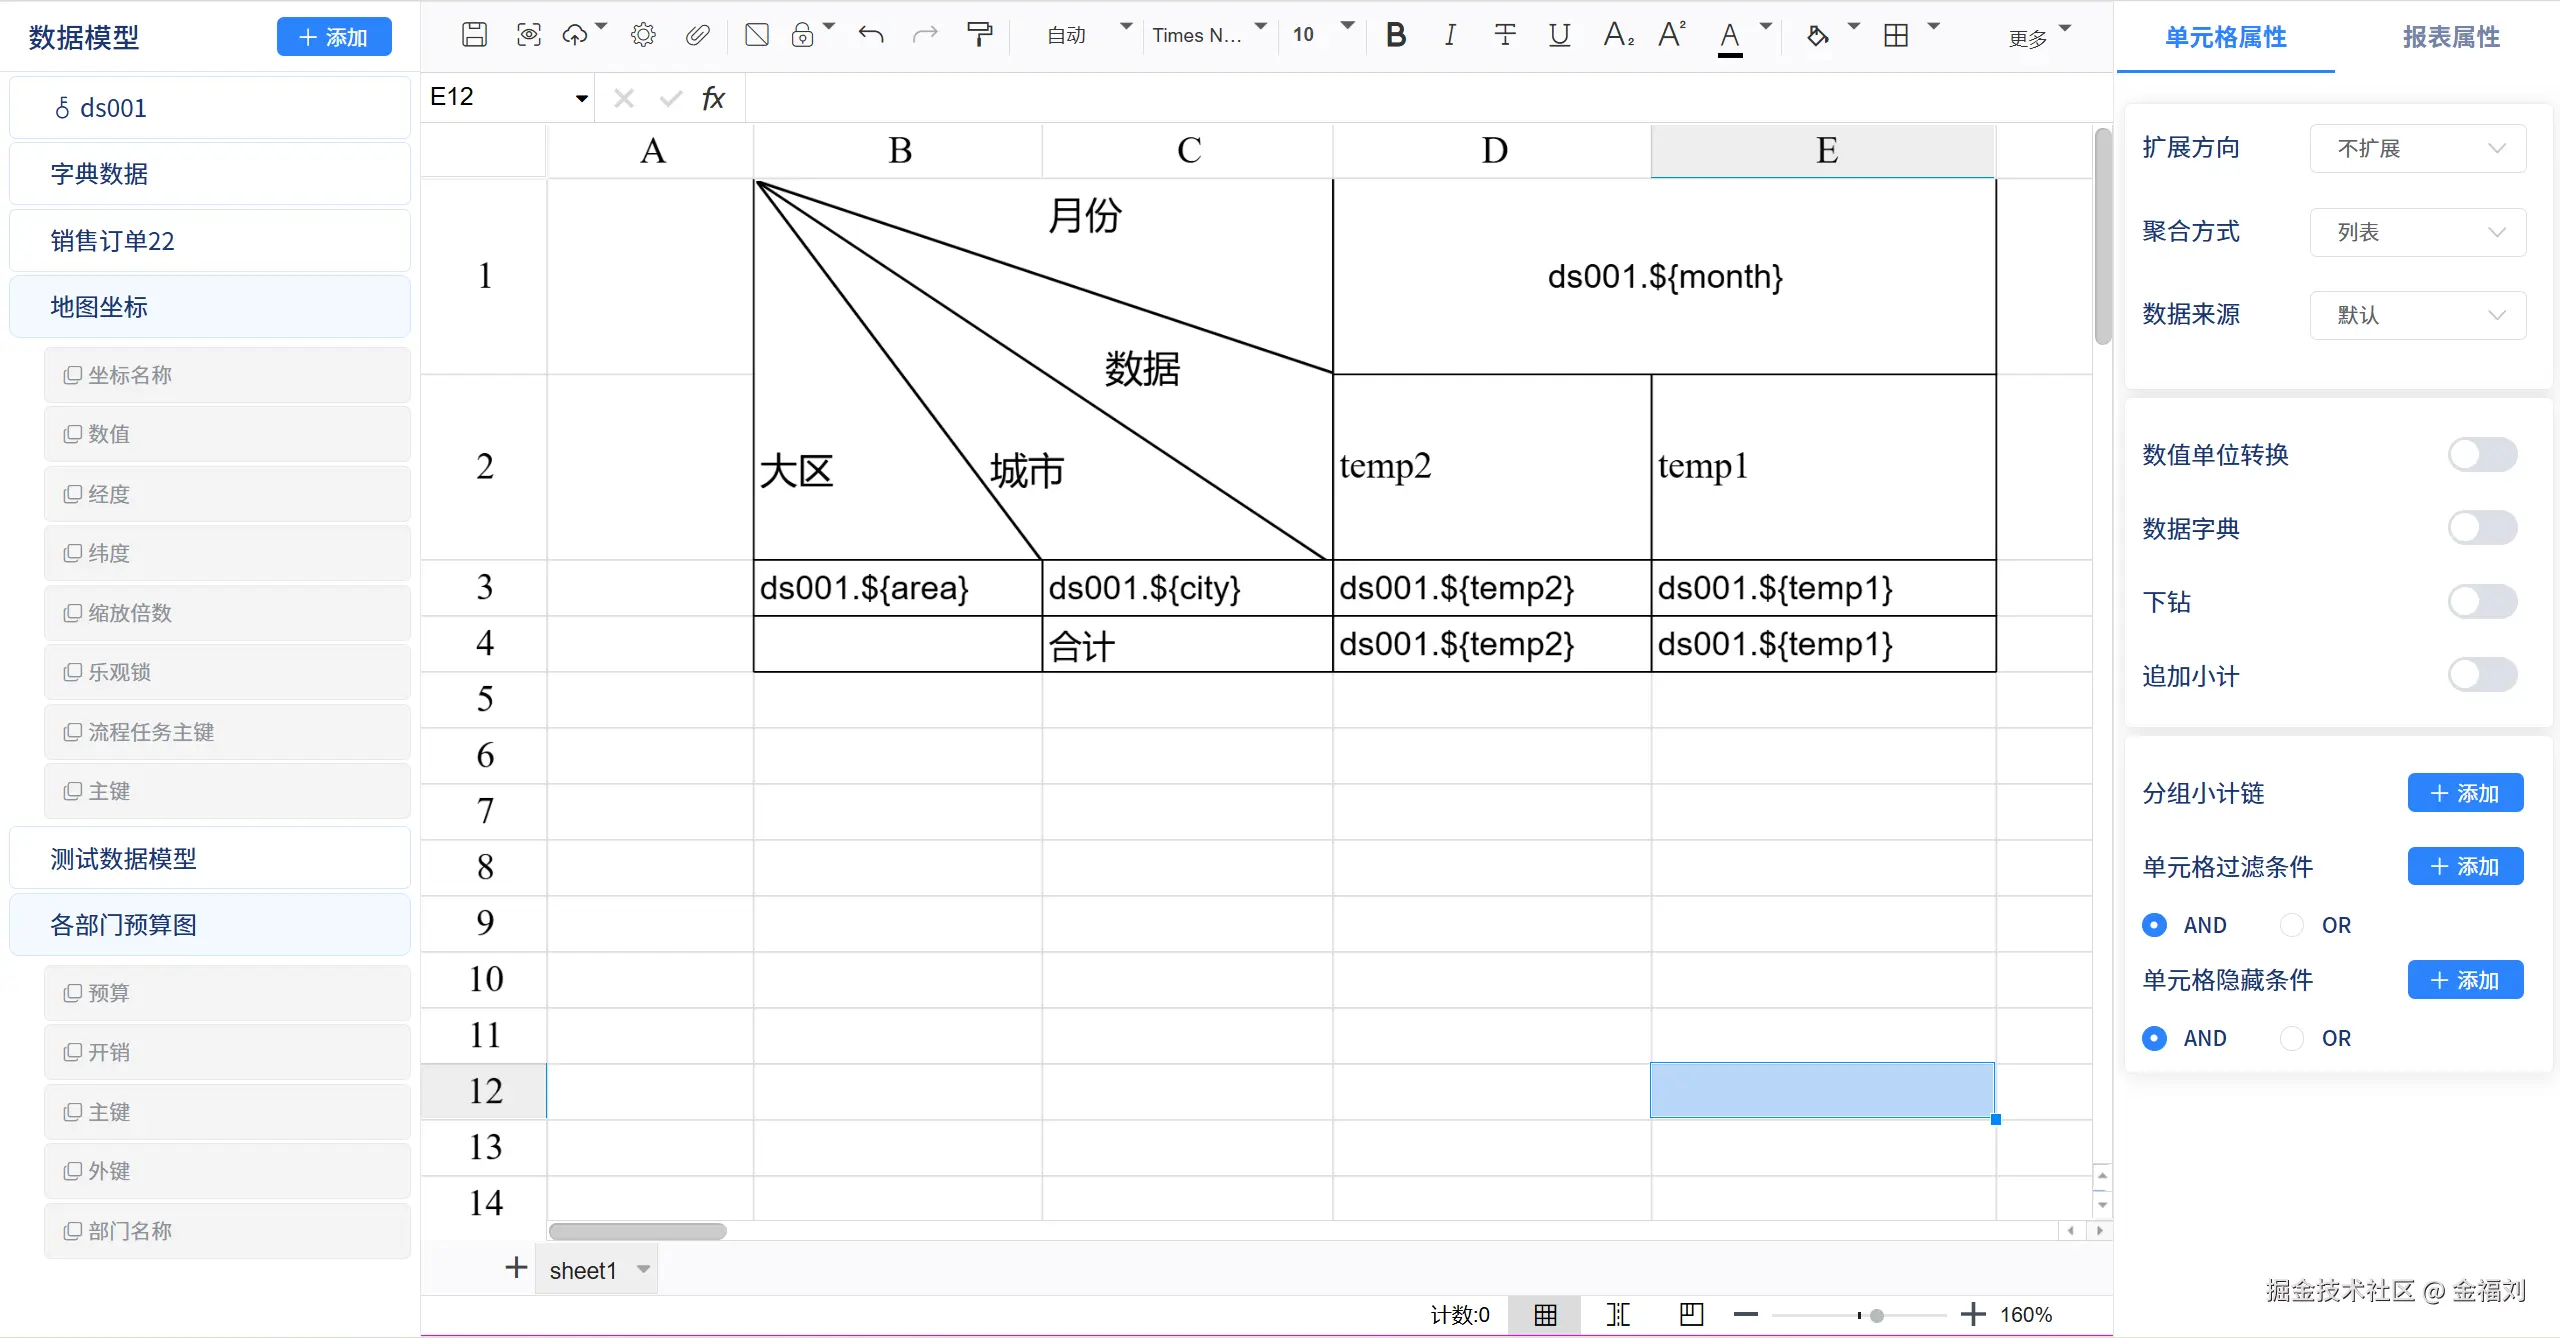Open the sheet1 tab
2560x1338 pixels.
pyautogui.click(x=583, y=1270)
